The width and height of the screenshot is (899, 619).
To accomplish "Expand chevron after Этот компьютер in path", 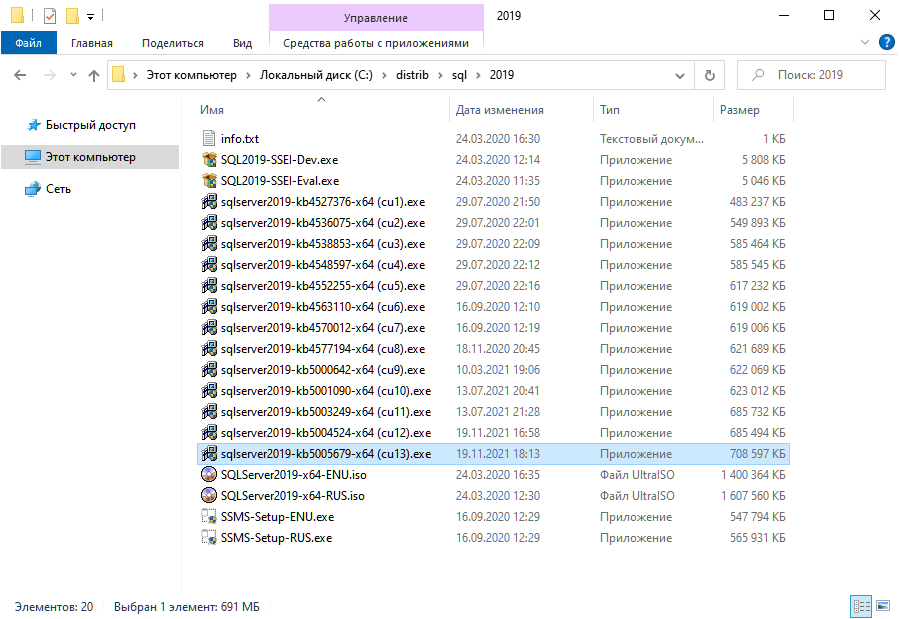I will coord(248,75).
